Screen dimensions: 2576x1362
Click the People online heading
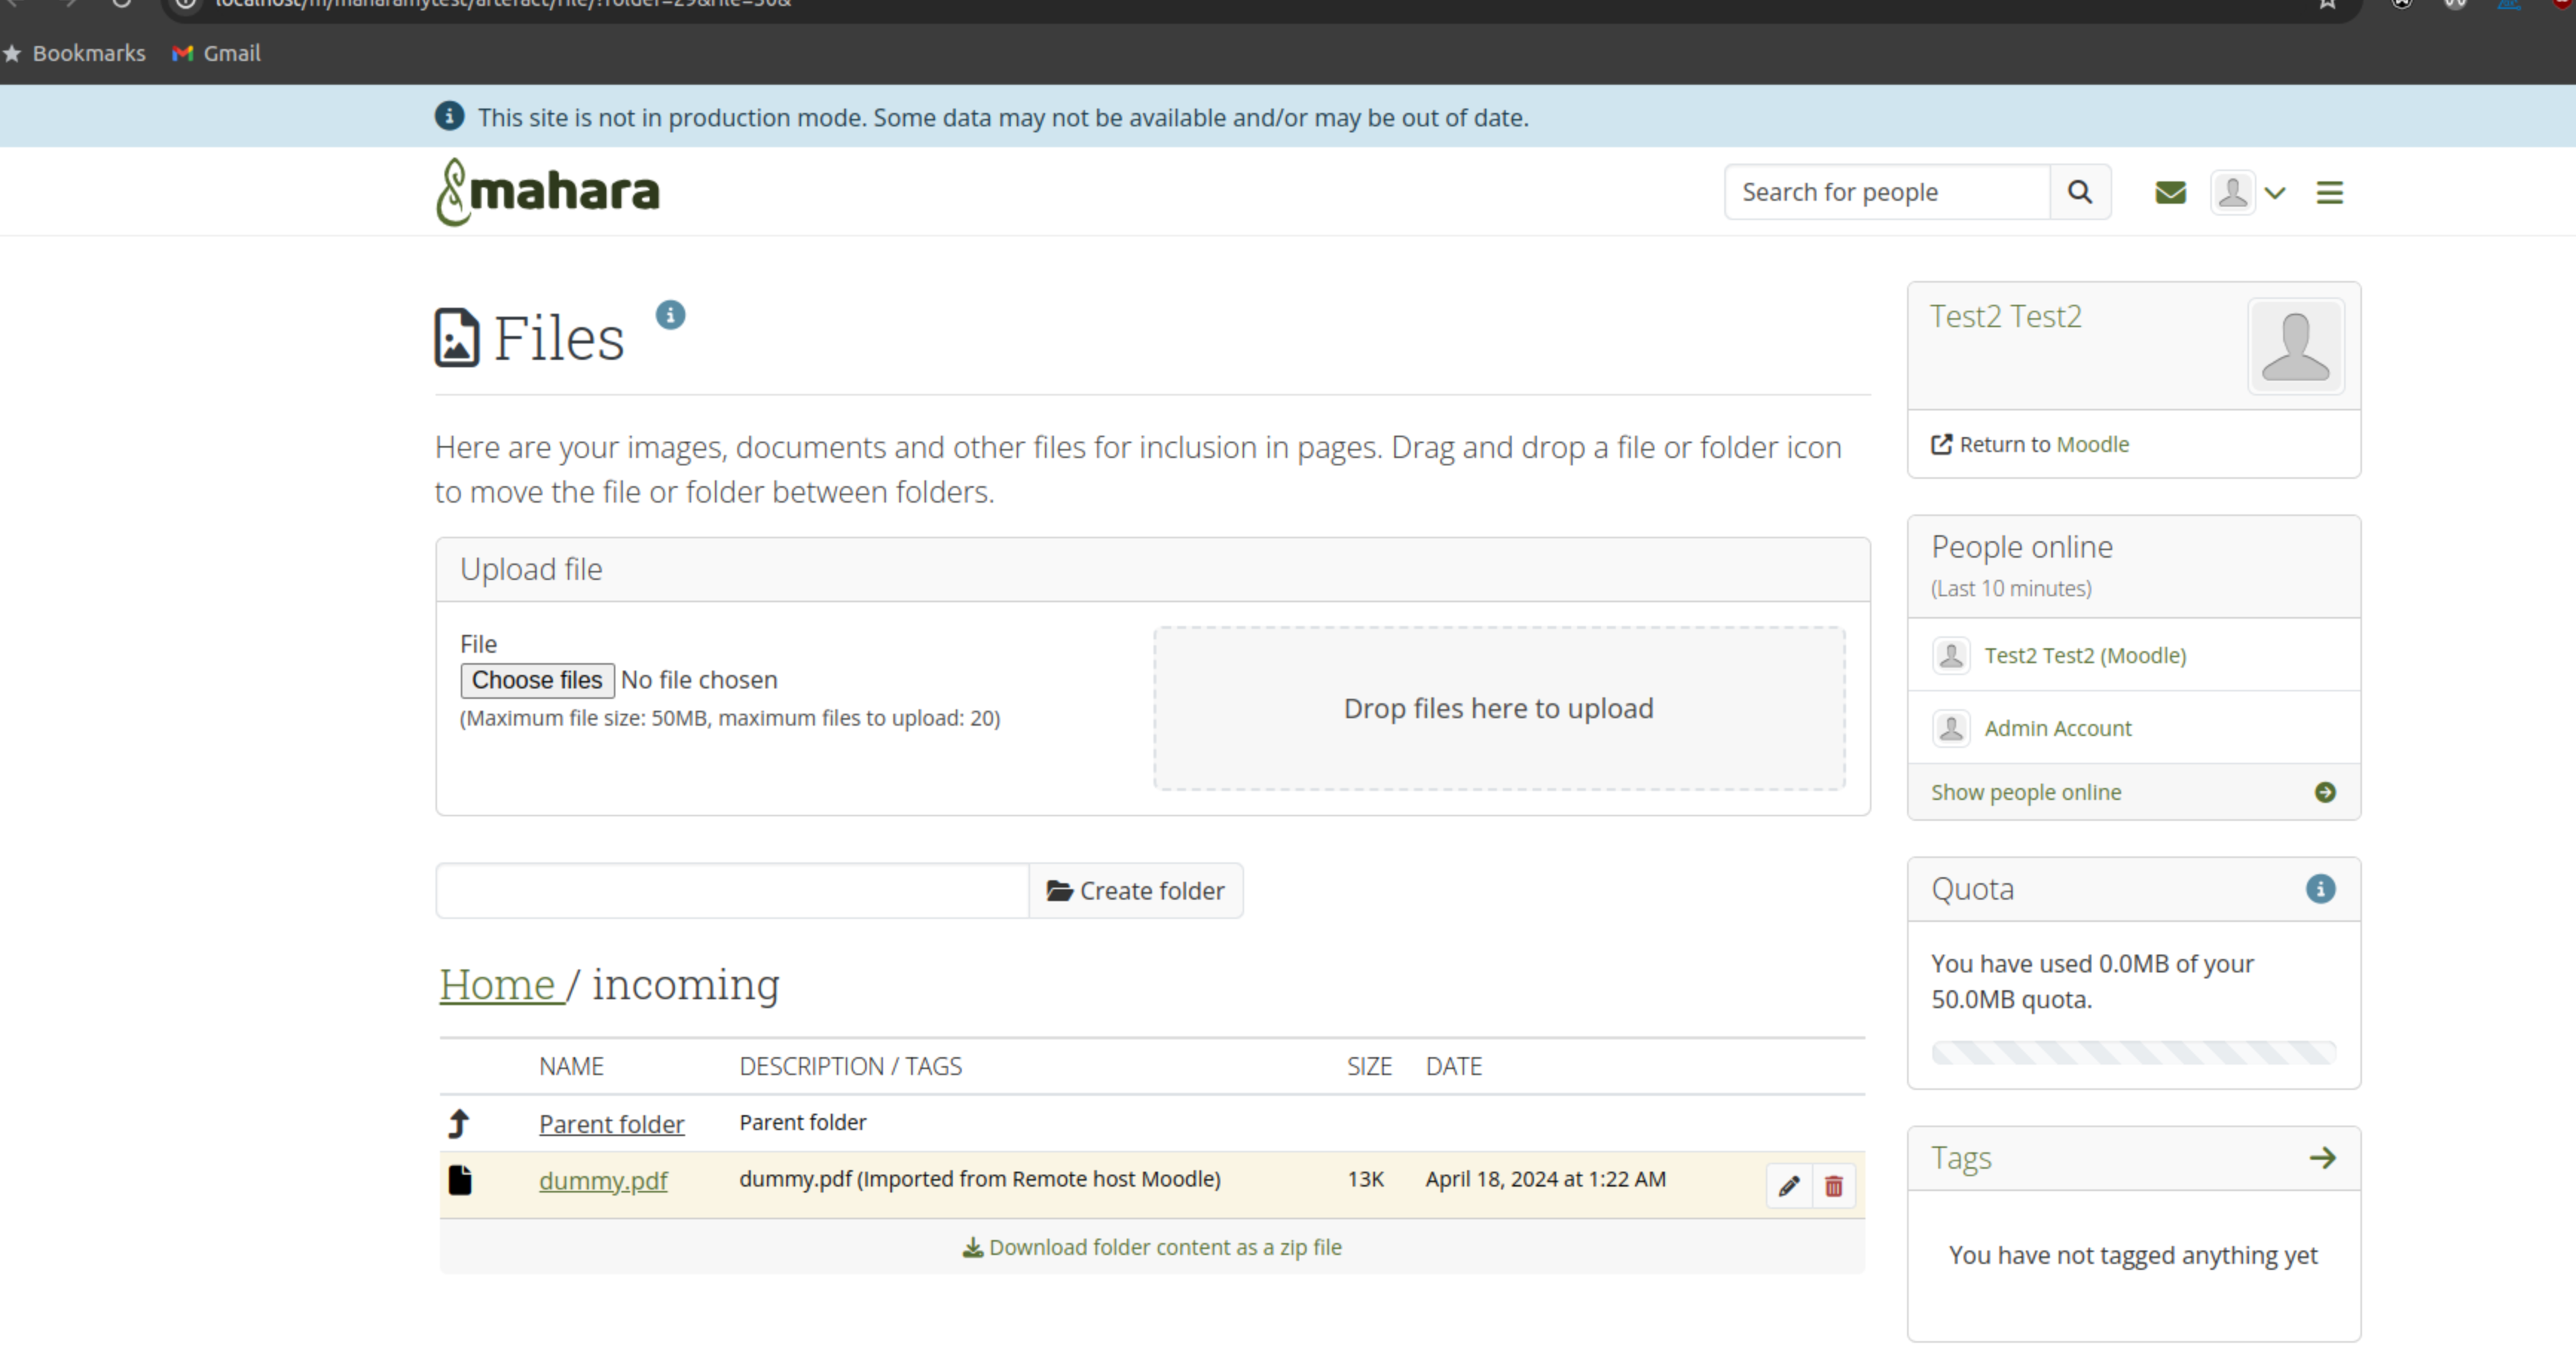coord(2021,547)
